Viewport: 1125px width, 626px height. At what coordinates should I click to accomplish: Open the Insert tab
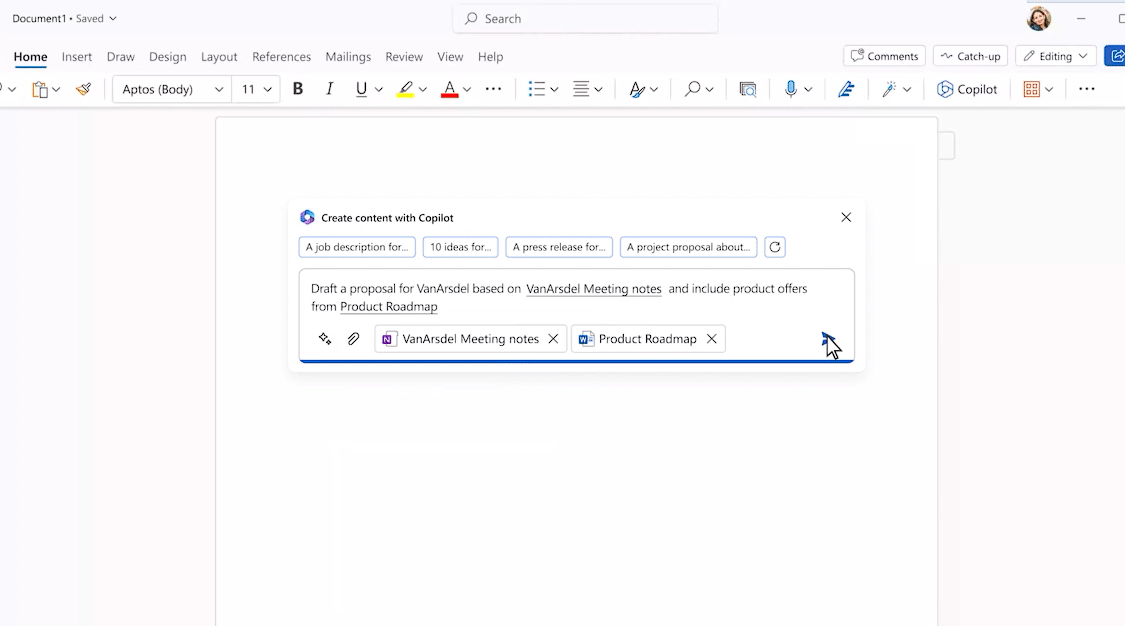pos(77,57)
